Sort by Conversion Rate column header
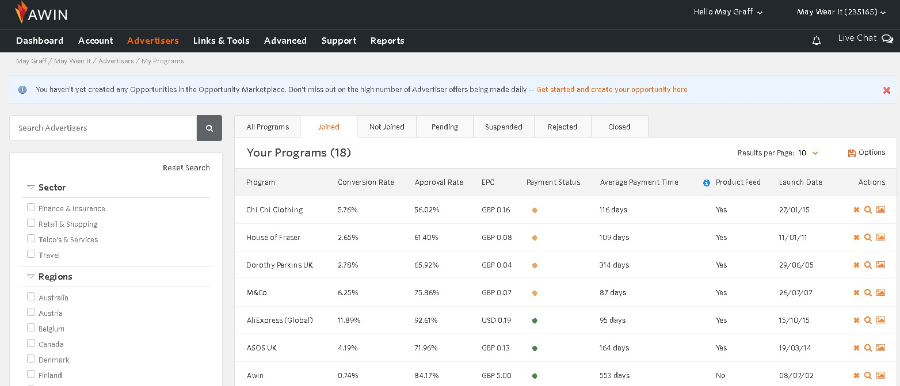The height and width of the screenshot is (386, 900). 366,182
